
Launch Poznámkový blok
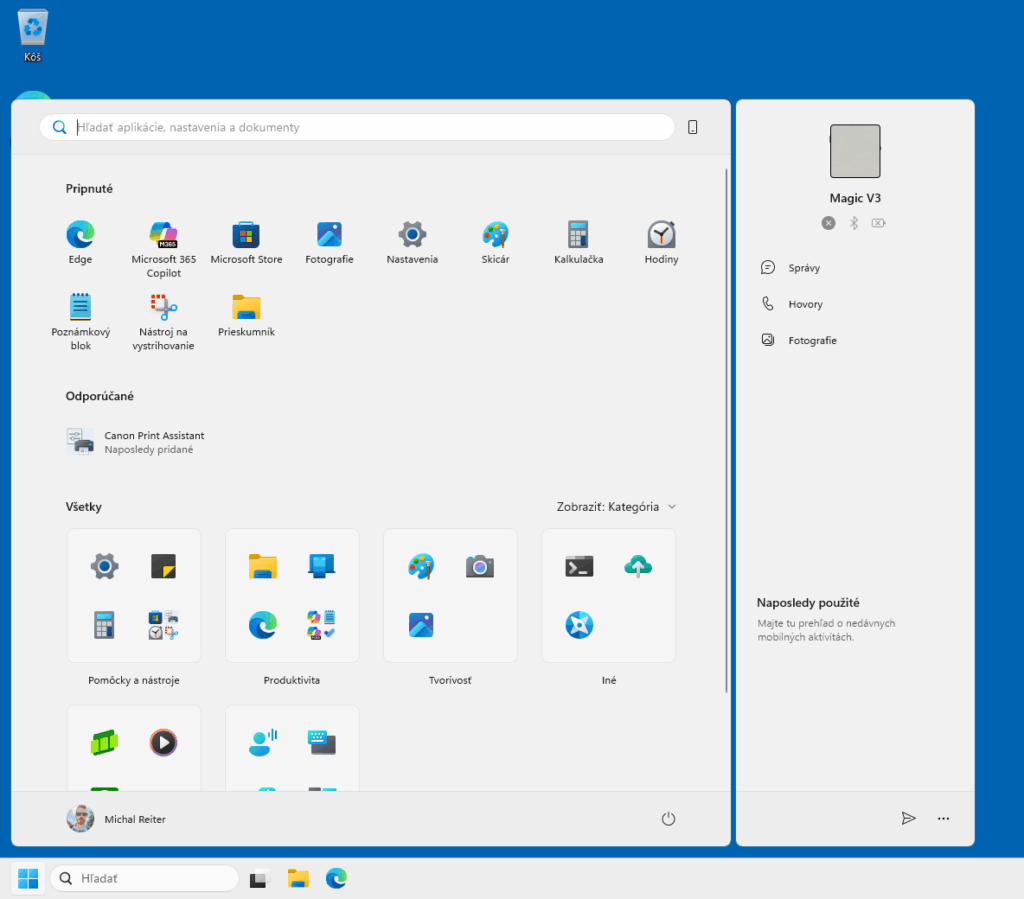[80, 310]
